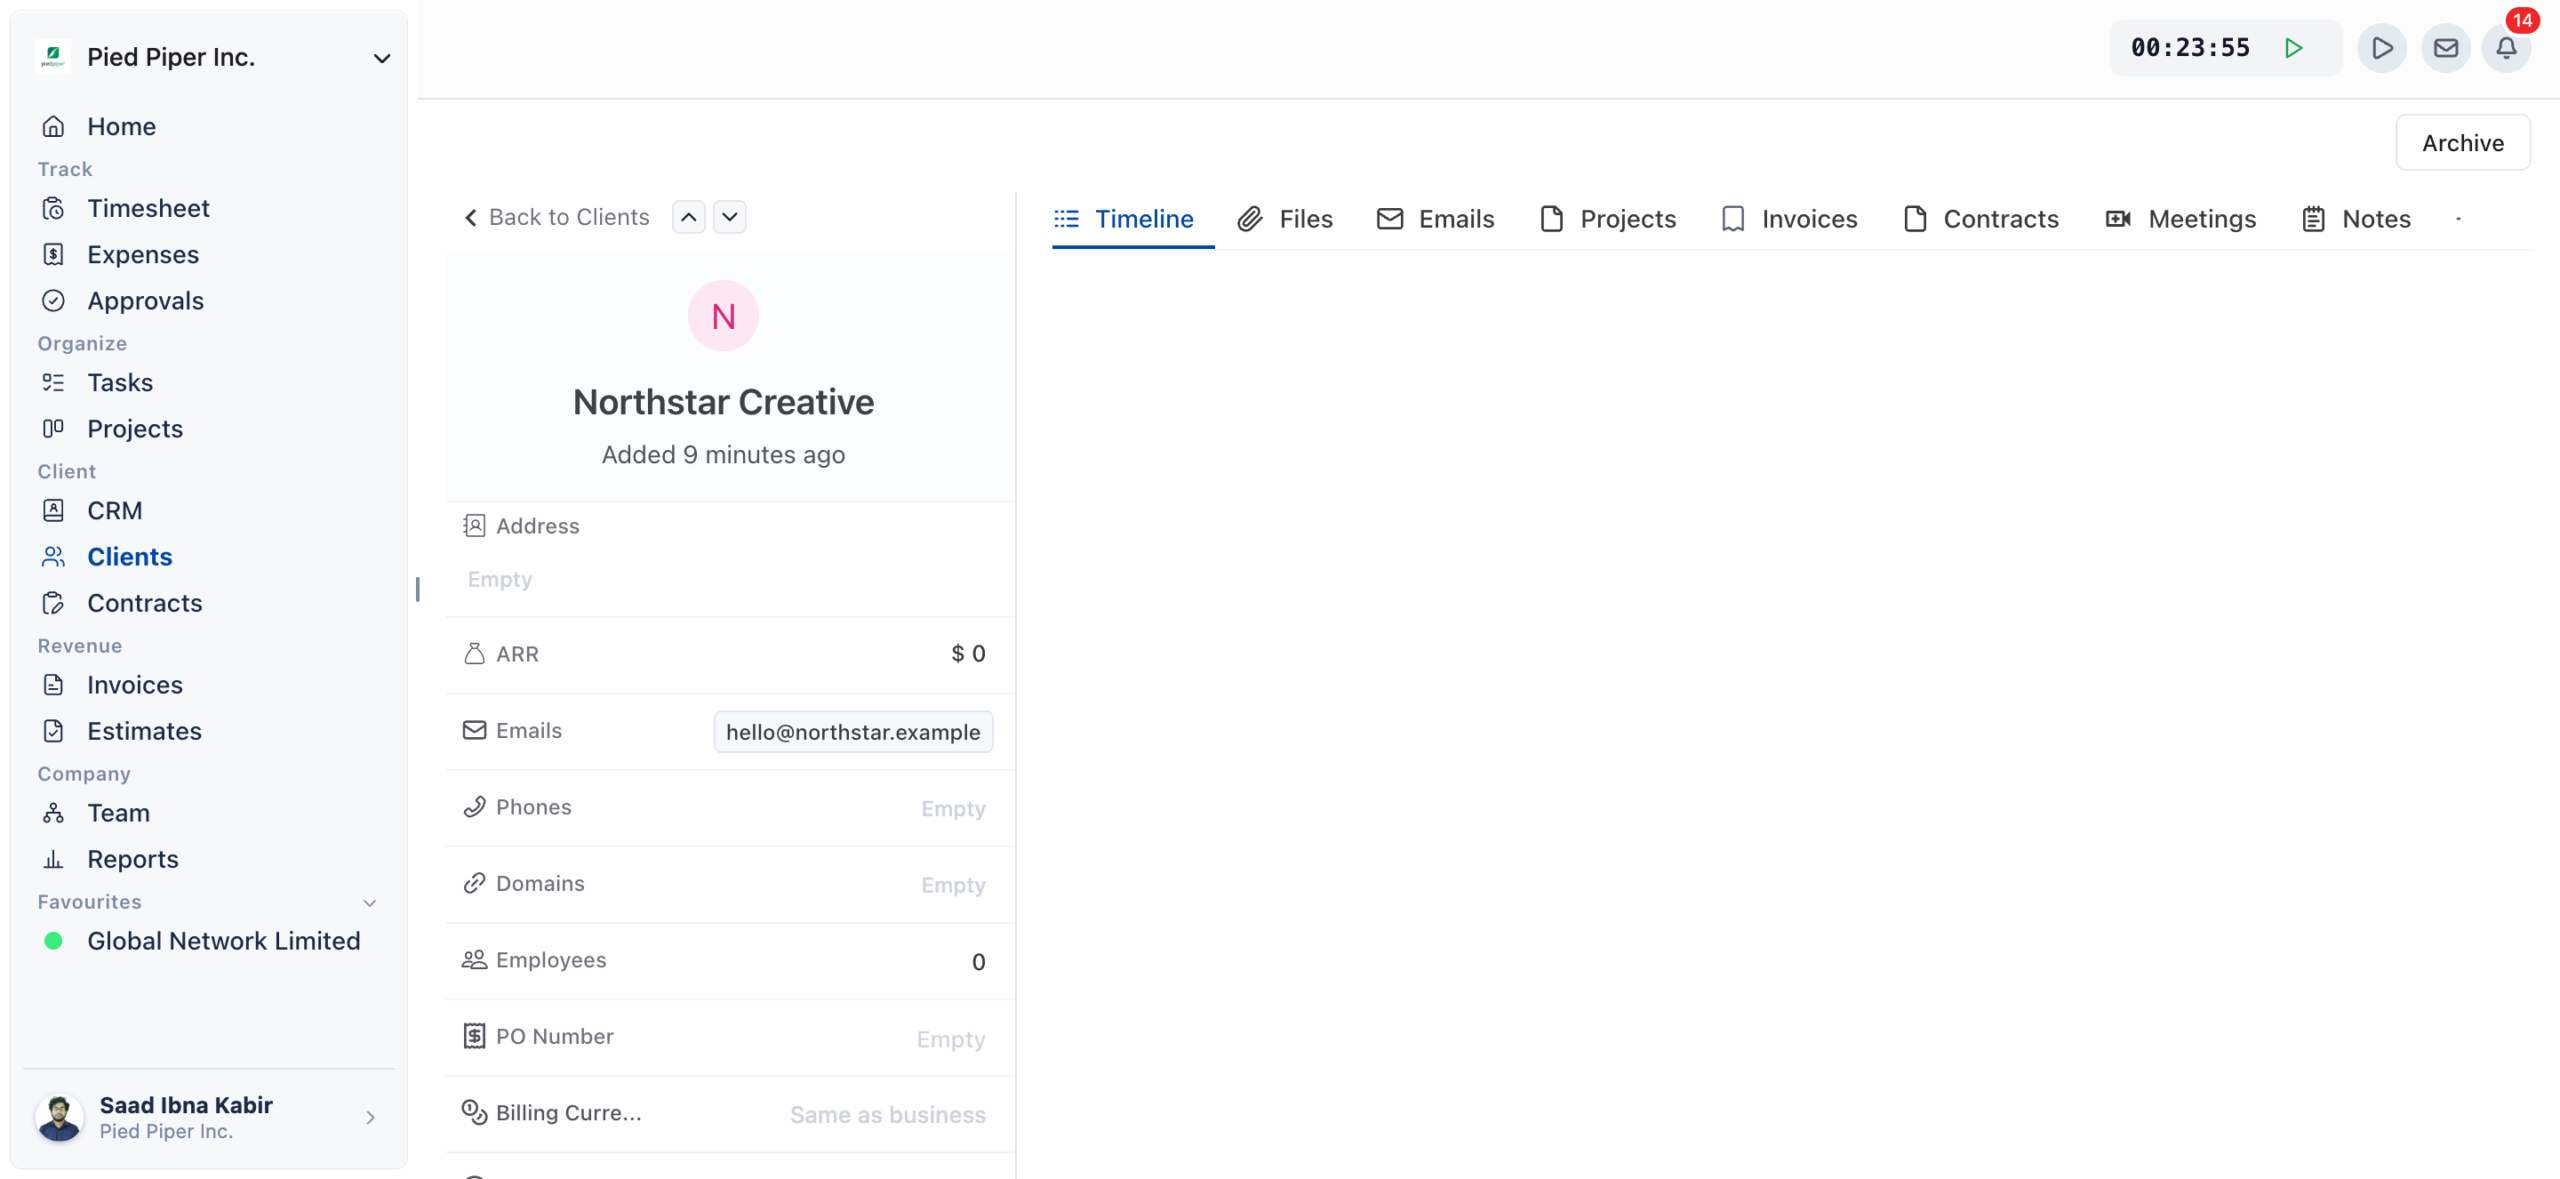Open the Contracts tab
2560x1179 pixels.
coord(1980,219)
